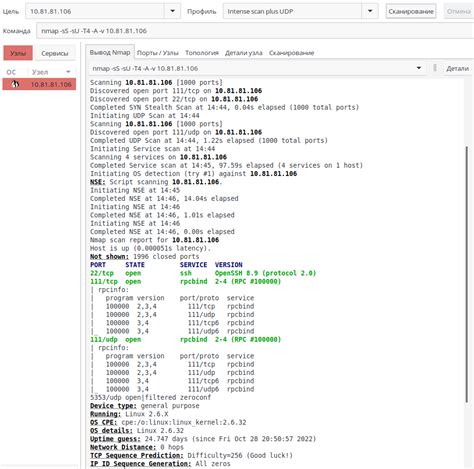Screen dimensions: 474x469
Task: Click the '22/tcp' port line
Action: click(203, 273)
